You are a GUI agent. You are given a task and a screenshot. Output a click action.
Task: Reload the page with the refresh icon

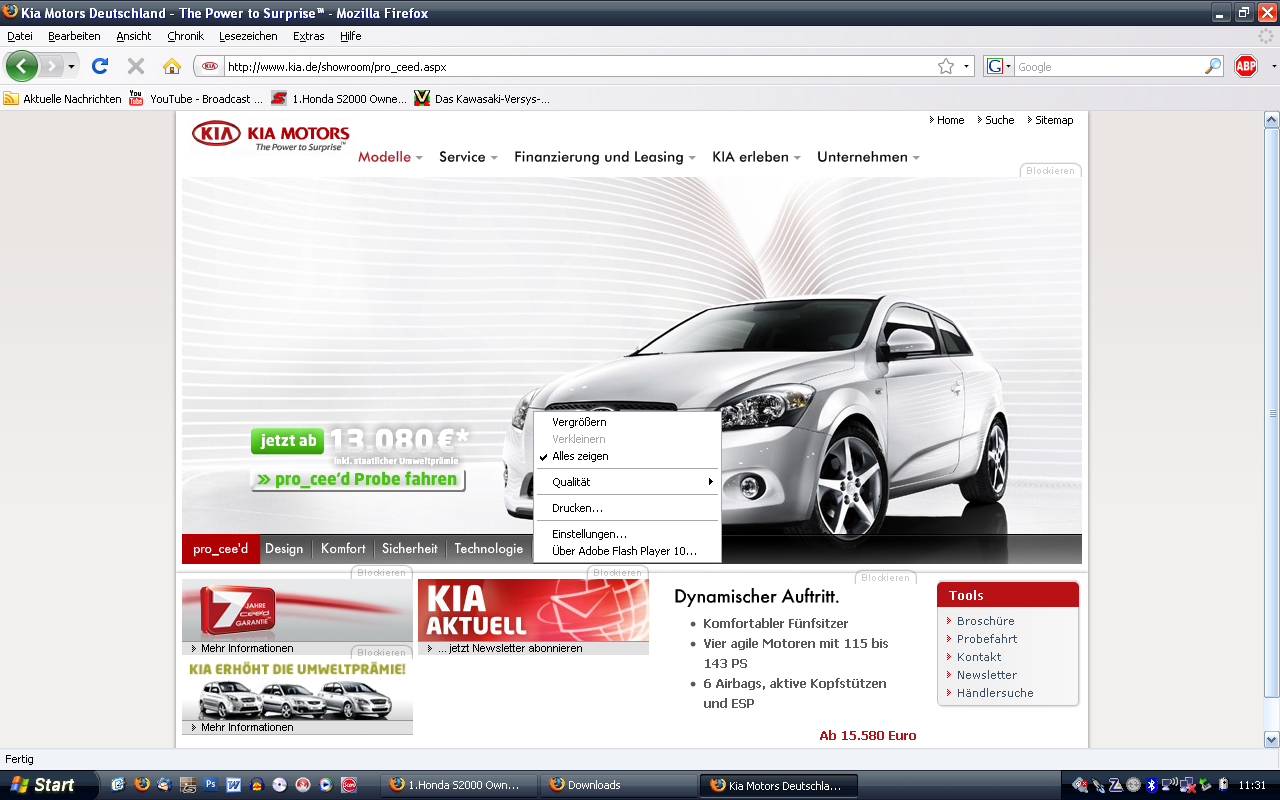99,67
